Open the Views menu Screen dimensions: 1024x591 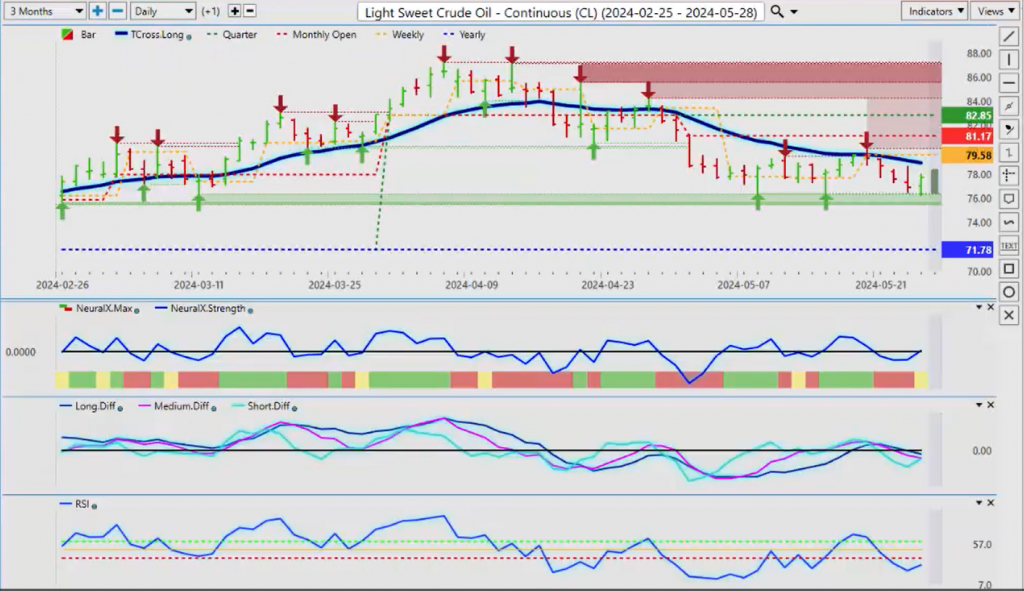[994, 11]
